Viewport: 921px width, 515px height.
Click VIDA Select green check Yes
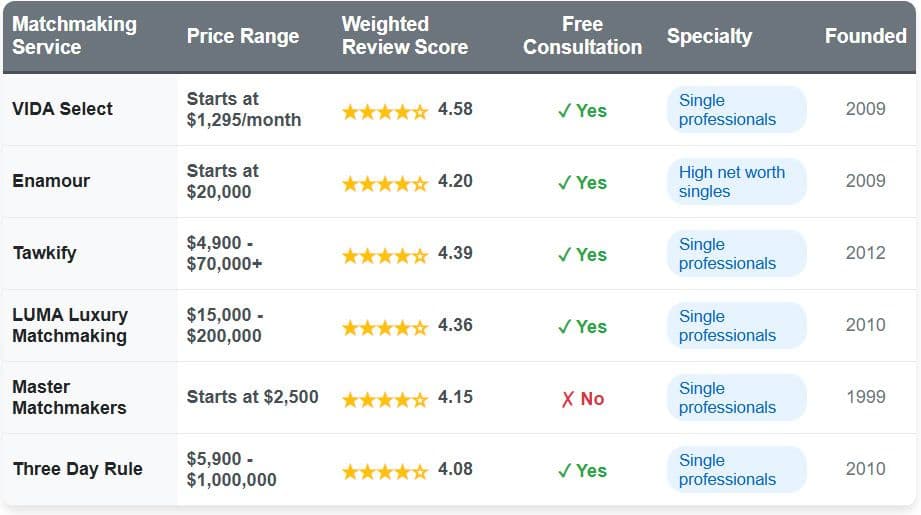[582, 111]
